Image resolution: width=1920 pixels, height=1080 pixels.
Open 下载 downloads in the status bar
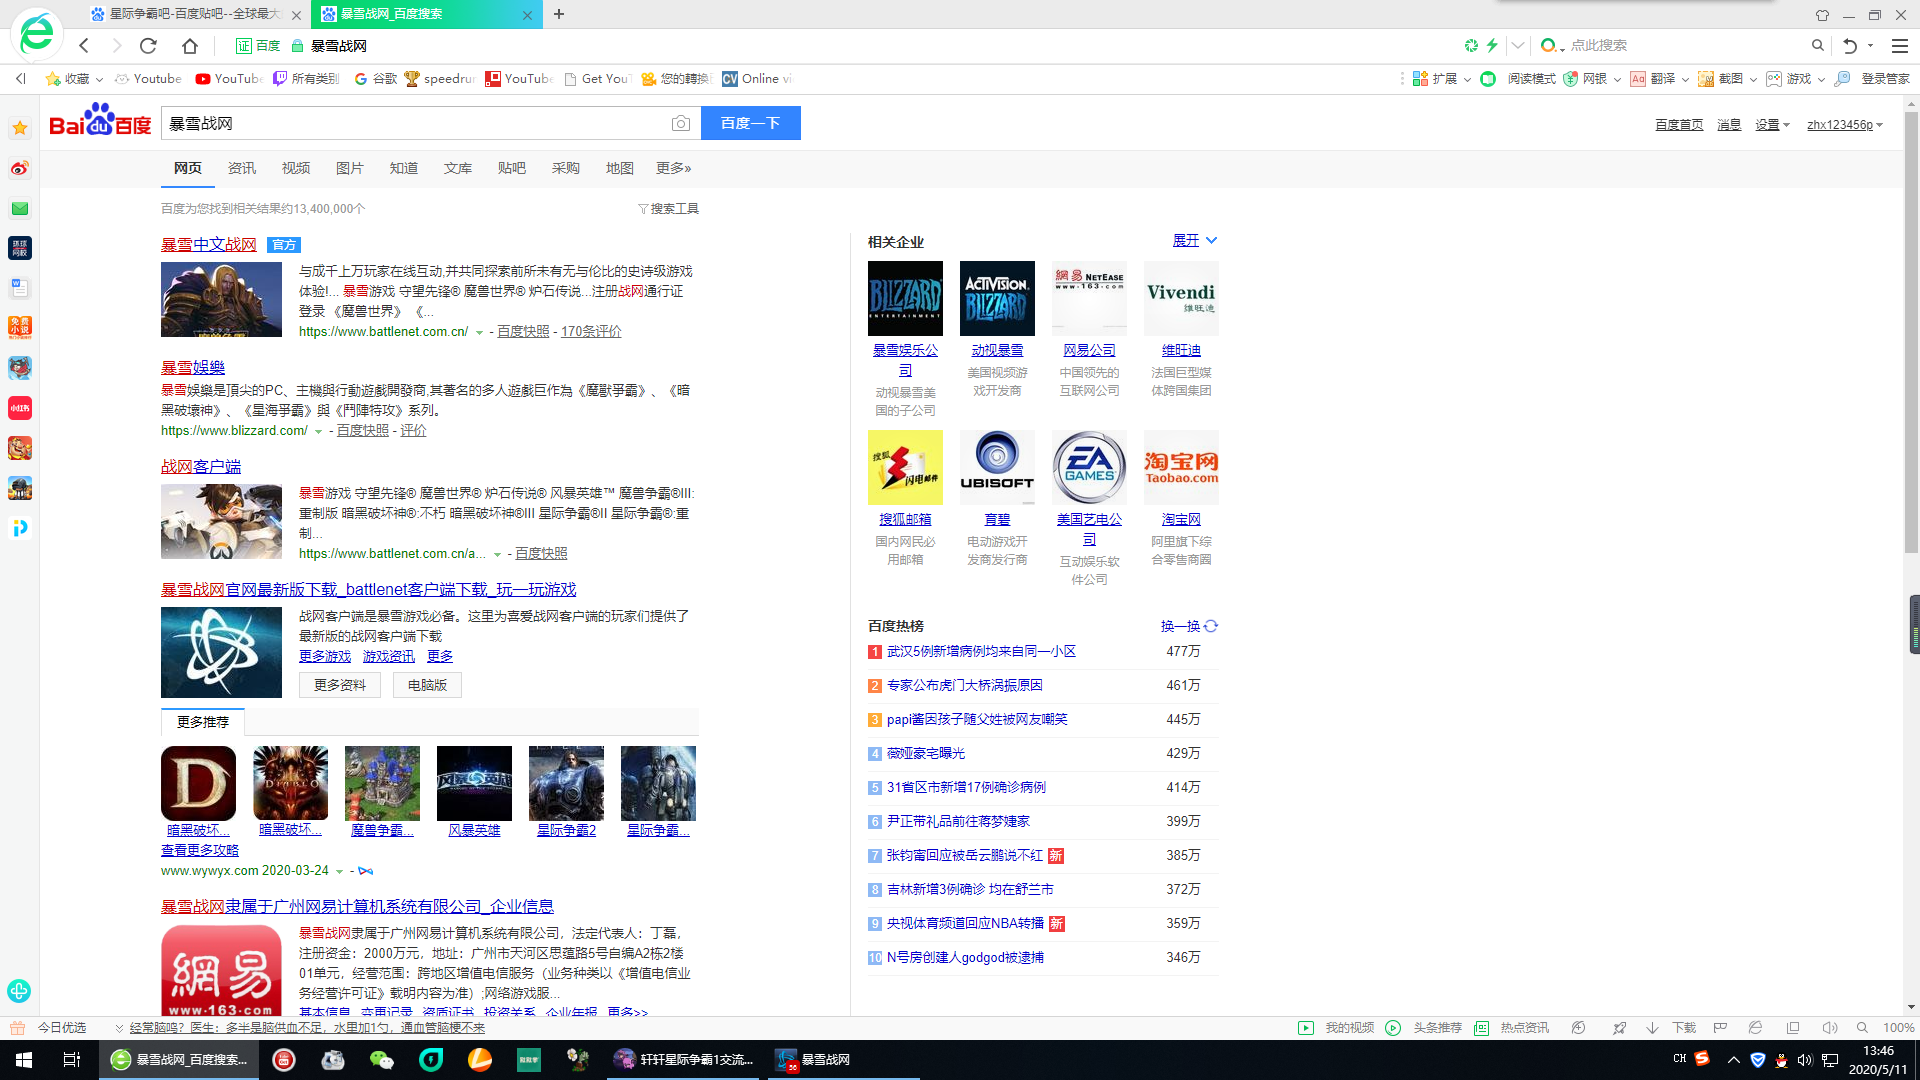tap(1671, 1028)
